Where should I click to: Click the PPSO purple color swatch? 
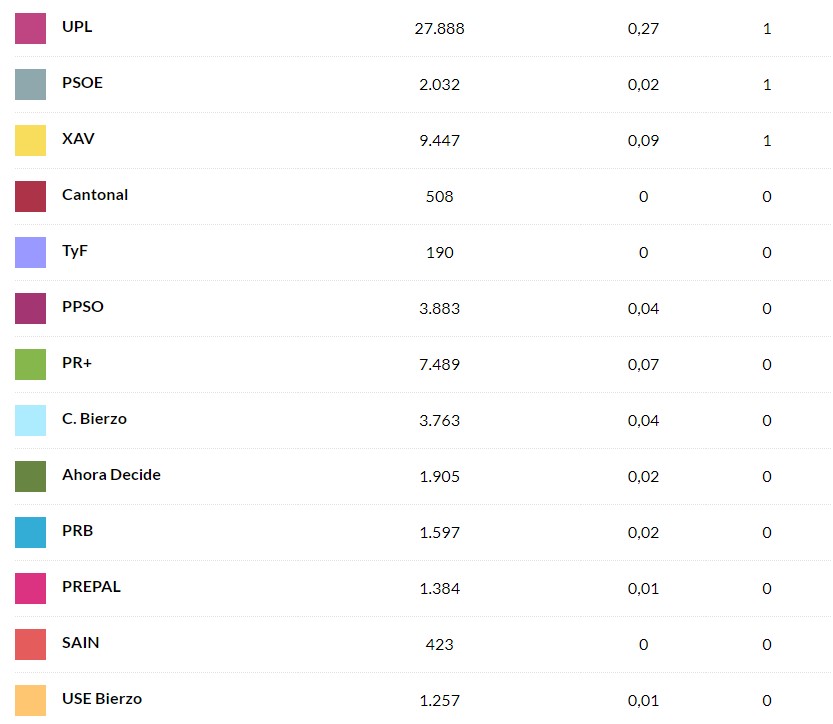(31, 308)
